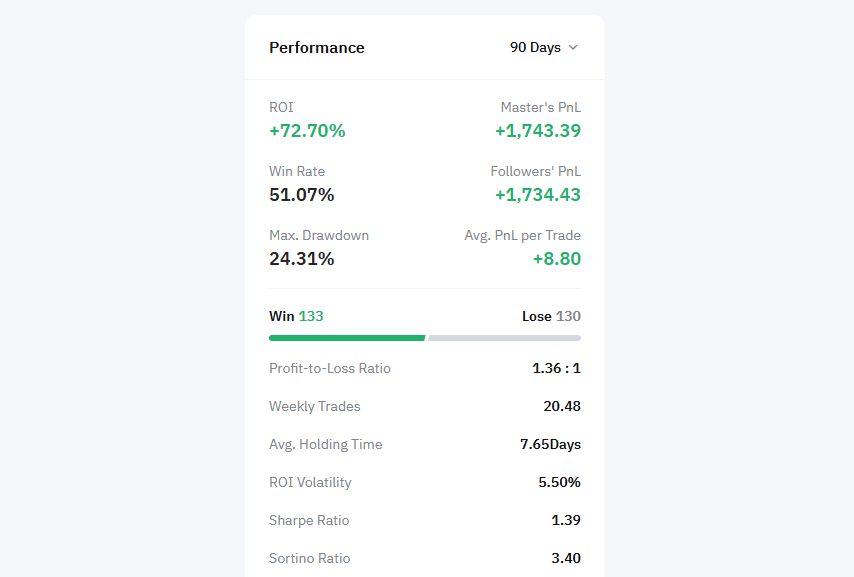Click the gray lose portion of bar

[x=504, y=338]
